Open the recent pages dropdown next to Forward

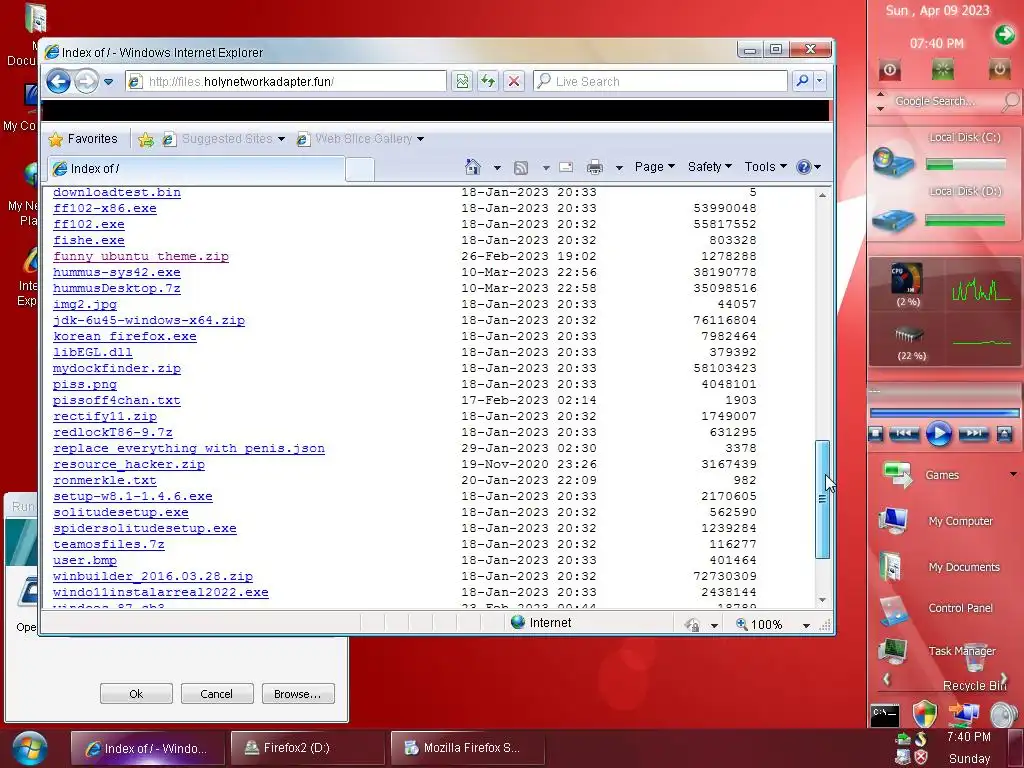click(108, 82)
